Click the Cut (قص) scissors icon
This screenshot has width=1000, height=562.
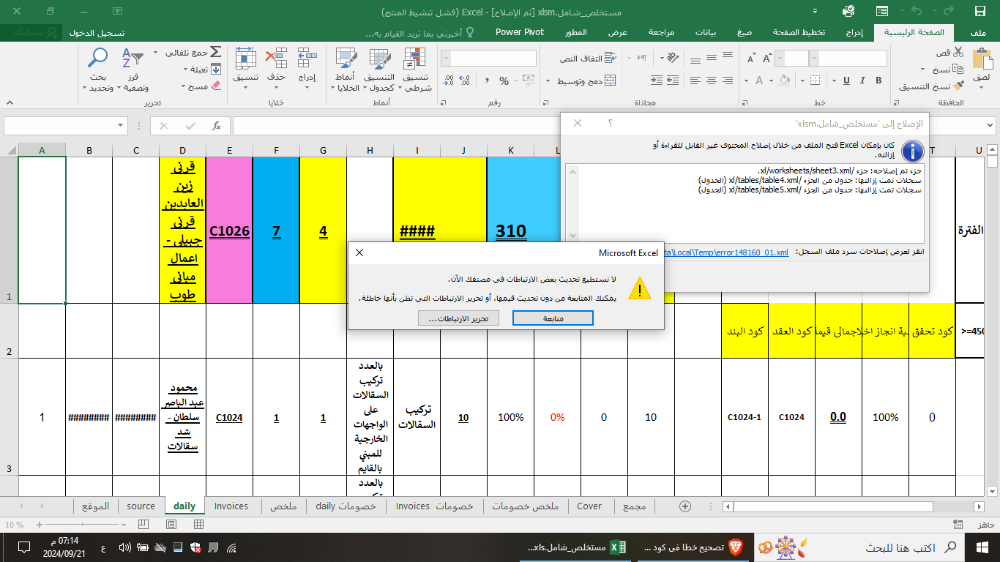coord(958,53)
